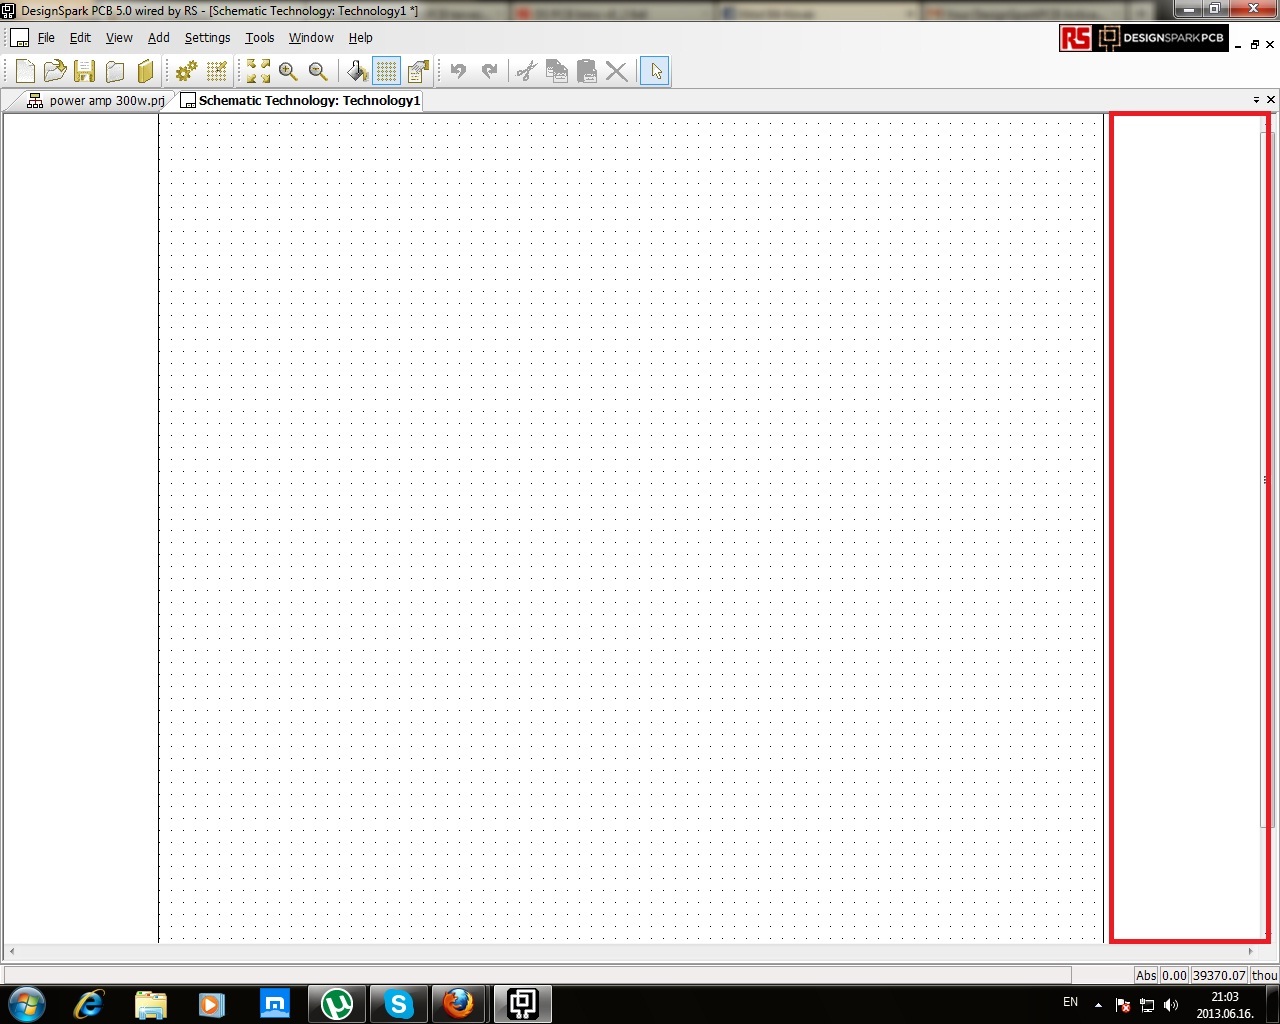Image resolution: width=1280 pixels, height=1024 pixels.
Task: Click the thou units indicator
Action: pos(1264,975)
